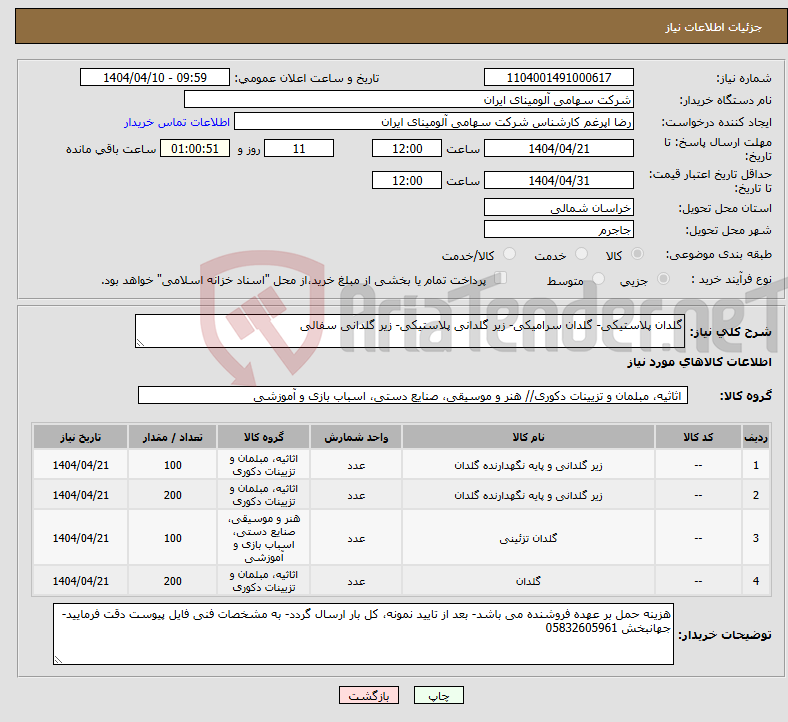Click the تاریخ نیاز column header
This screenshot has width=788, height=722.
click(80, 437)
